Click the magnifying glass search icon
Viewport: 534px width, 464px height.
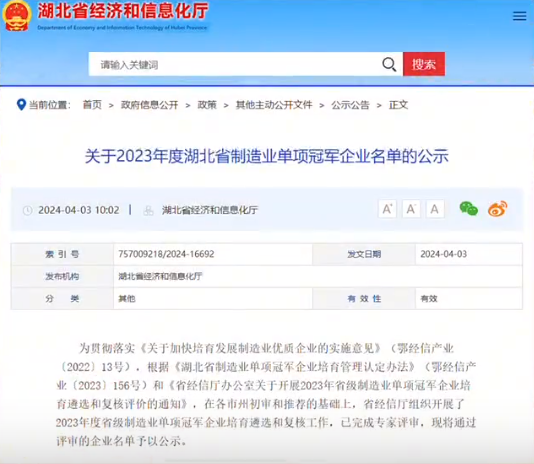389,64
